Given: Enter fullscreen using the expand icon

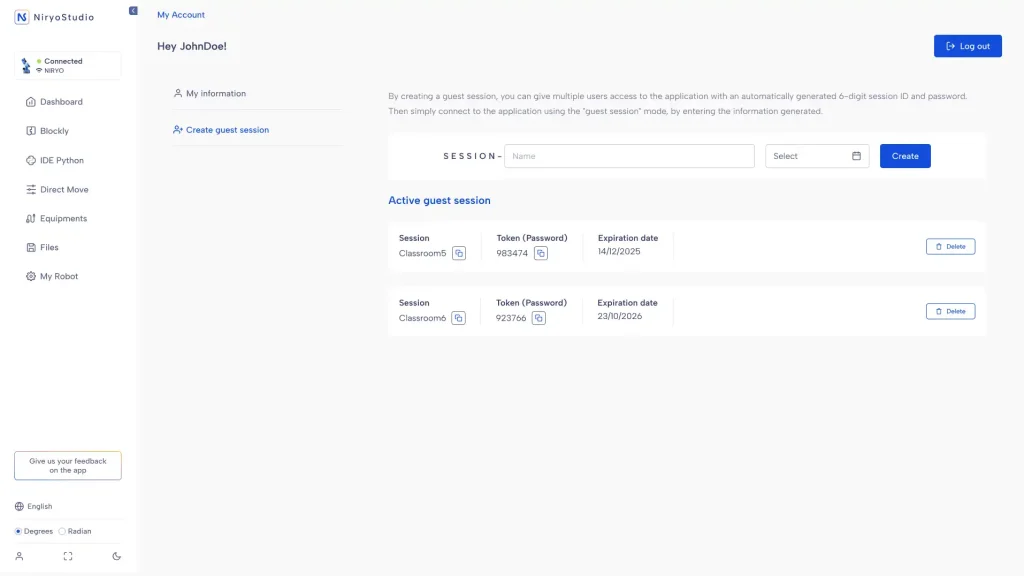Looking at the screenshot, I should tap(68, 556).
